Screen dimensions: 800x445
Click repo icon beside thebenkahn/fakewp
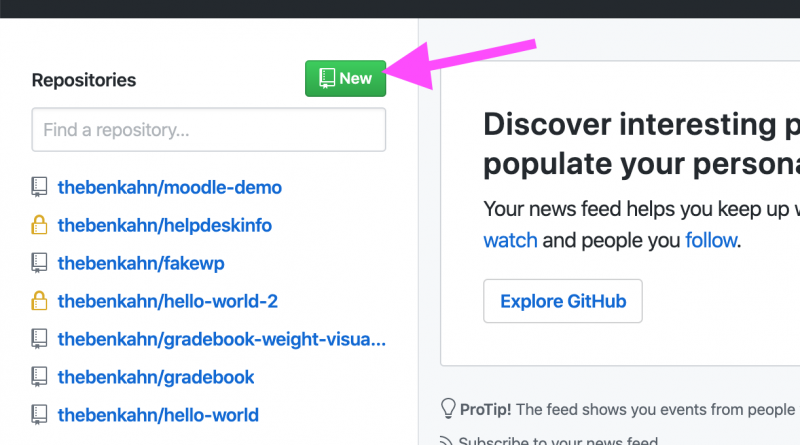[39, 263]
